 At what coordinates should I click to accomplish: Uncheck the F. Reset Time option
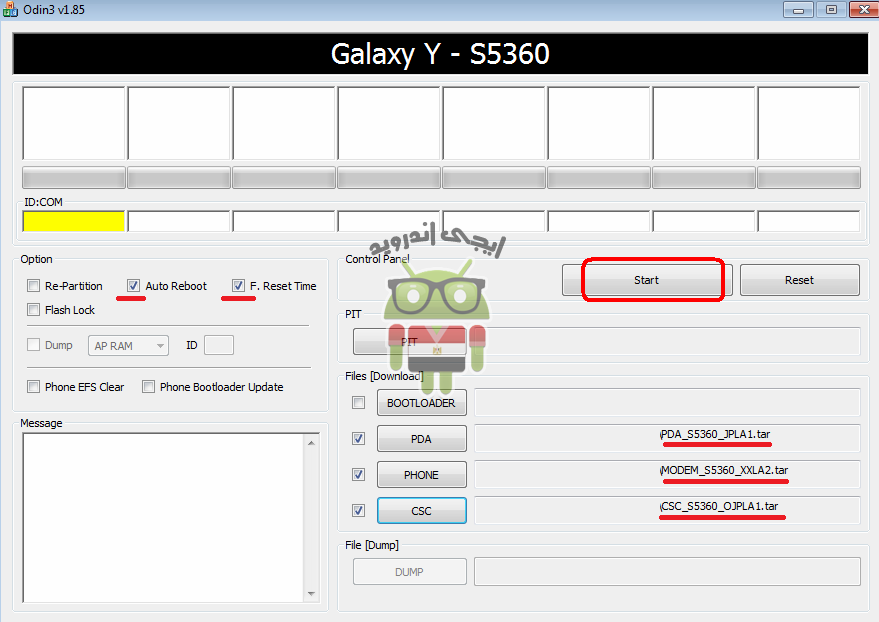238,286
